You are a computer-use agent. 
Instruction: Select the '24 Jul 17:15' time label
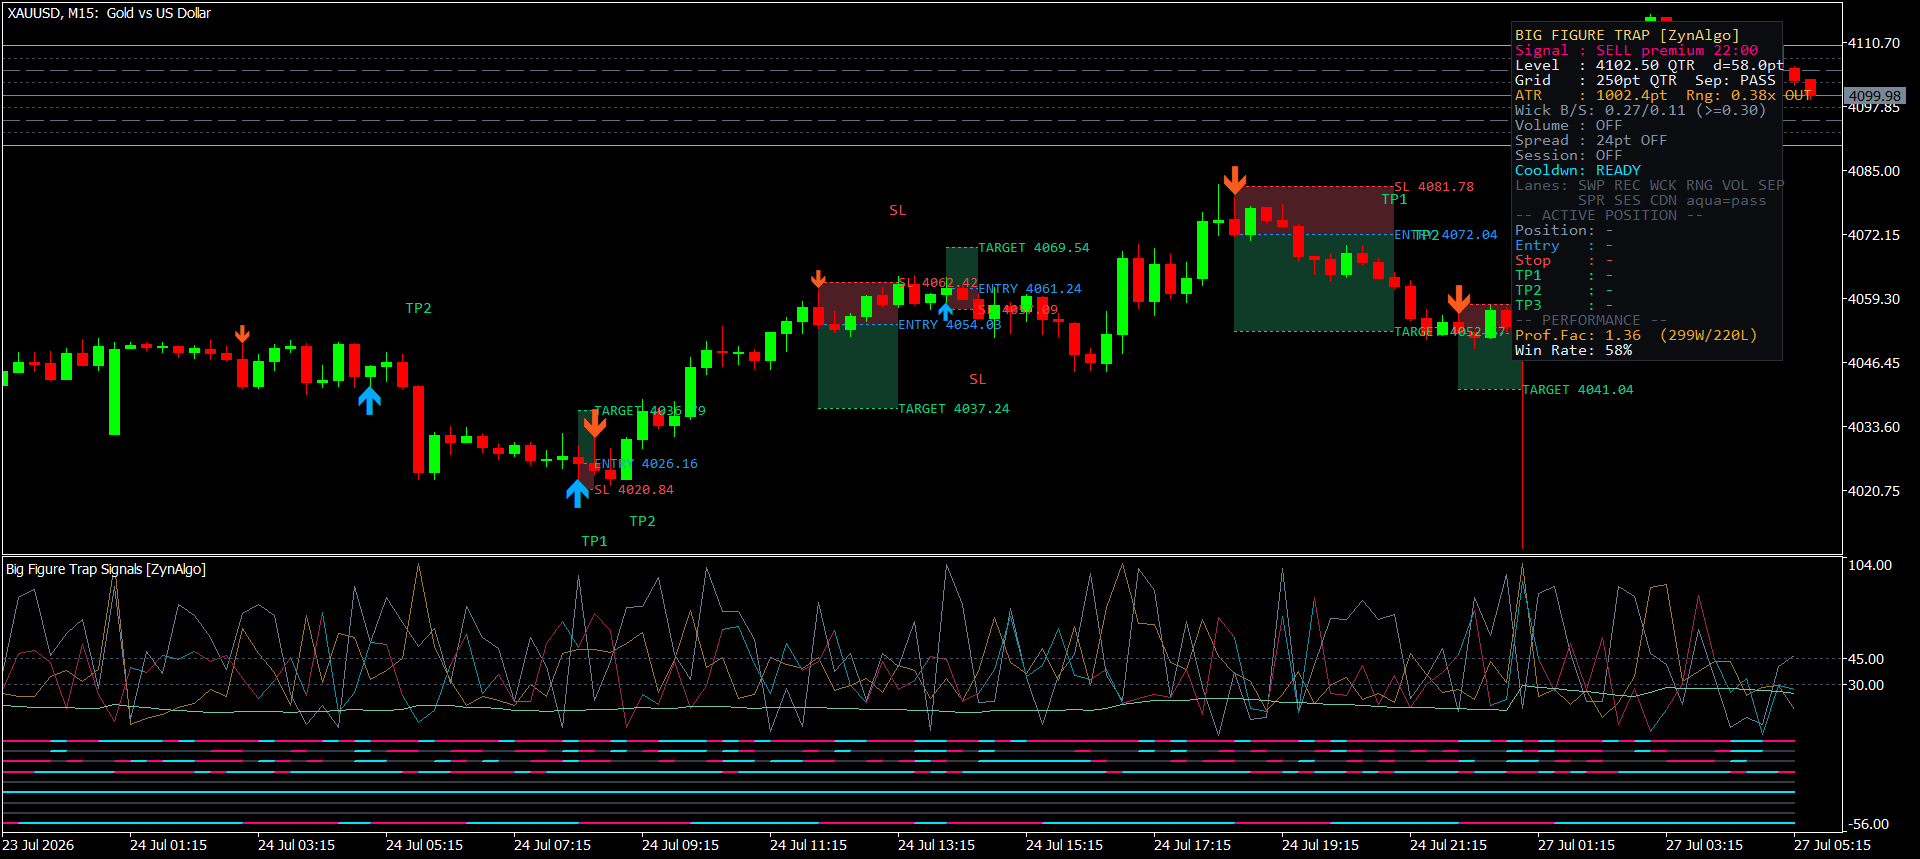pos(1192,845)
